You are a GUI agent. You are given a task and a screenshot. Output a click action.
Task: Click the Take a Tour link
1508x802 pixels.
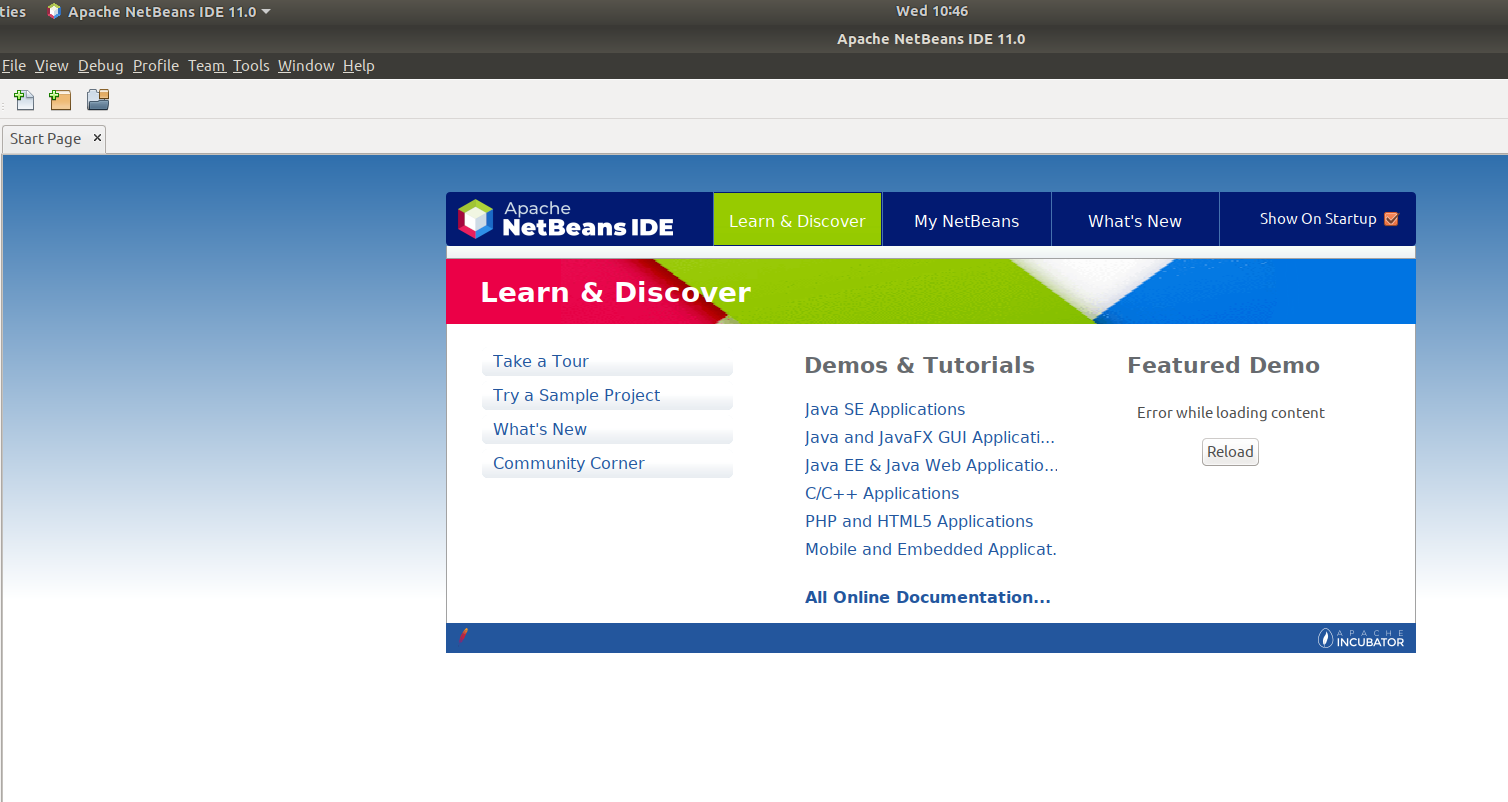coord(541,361)
